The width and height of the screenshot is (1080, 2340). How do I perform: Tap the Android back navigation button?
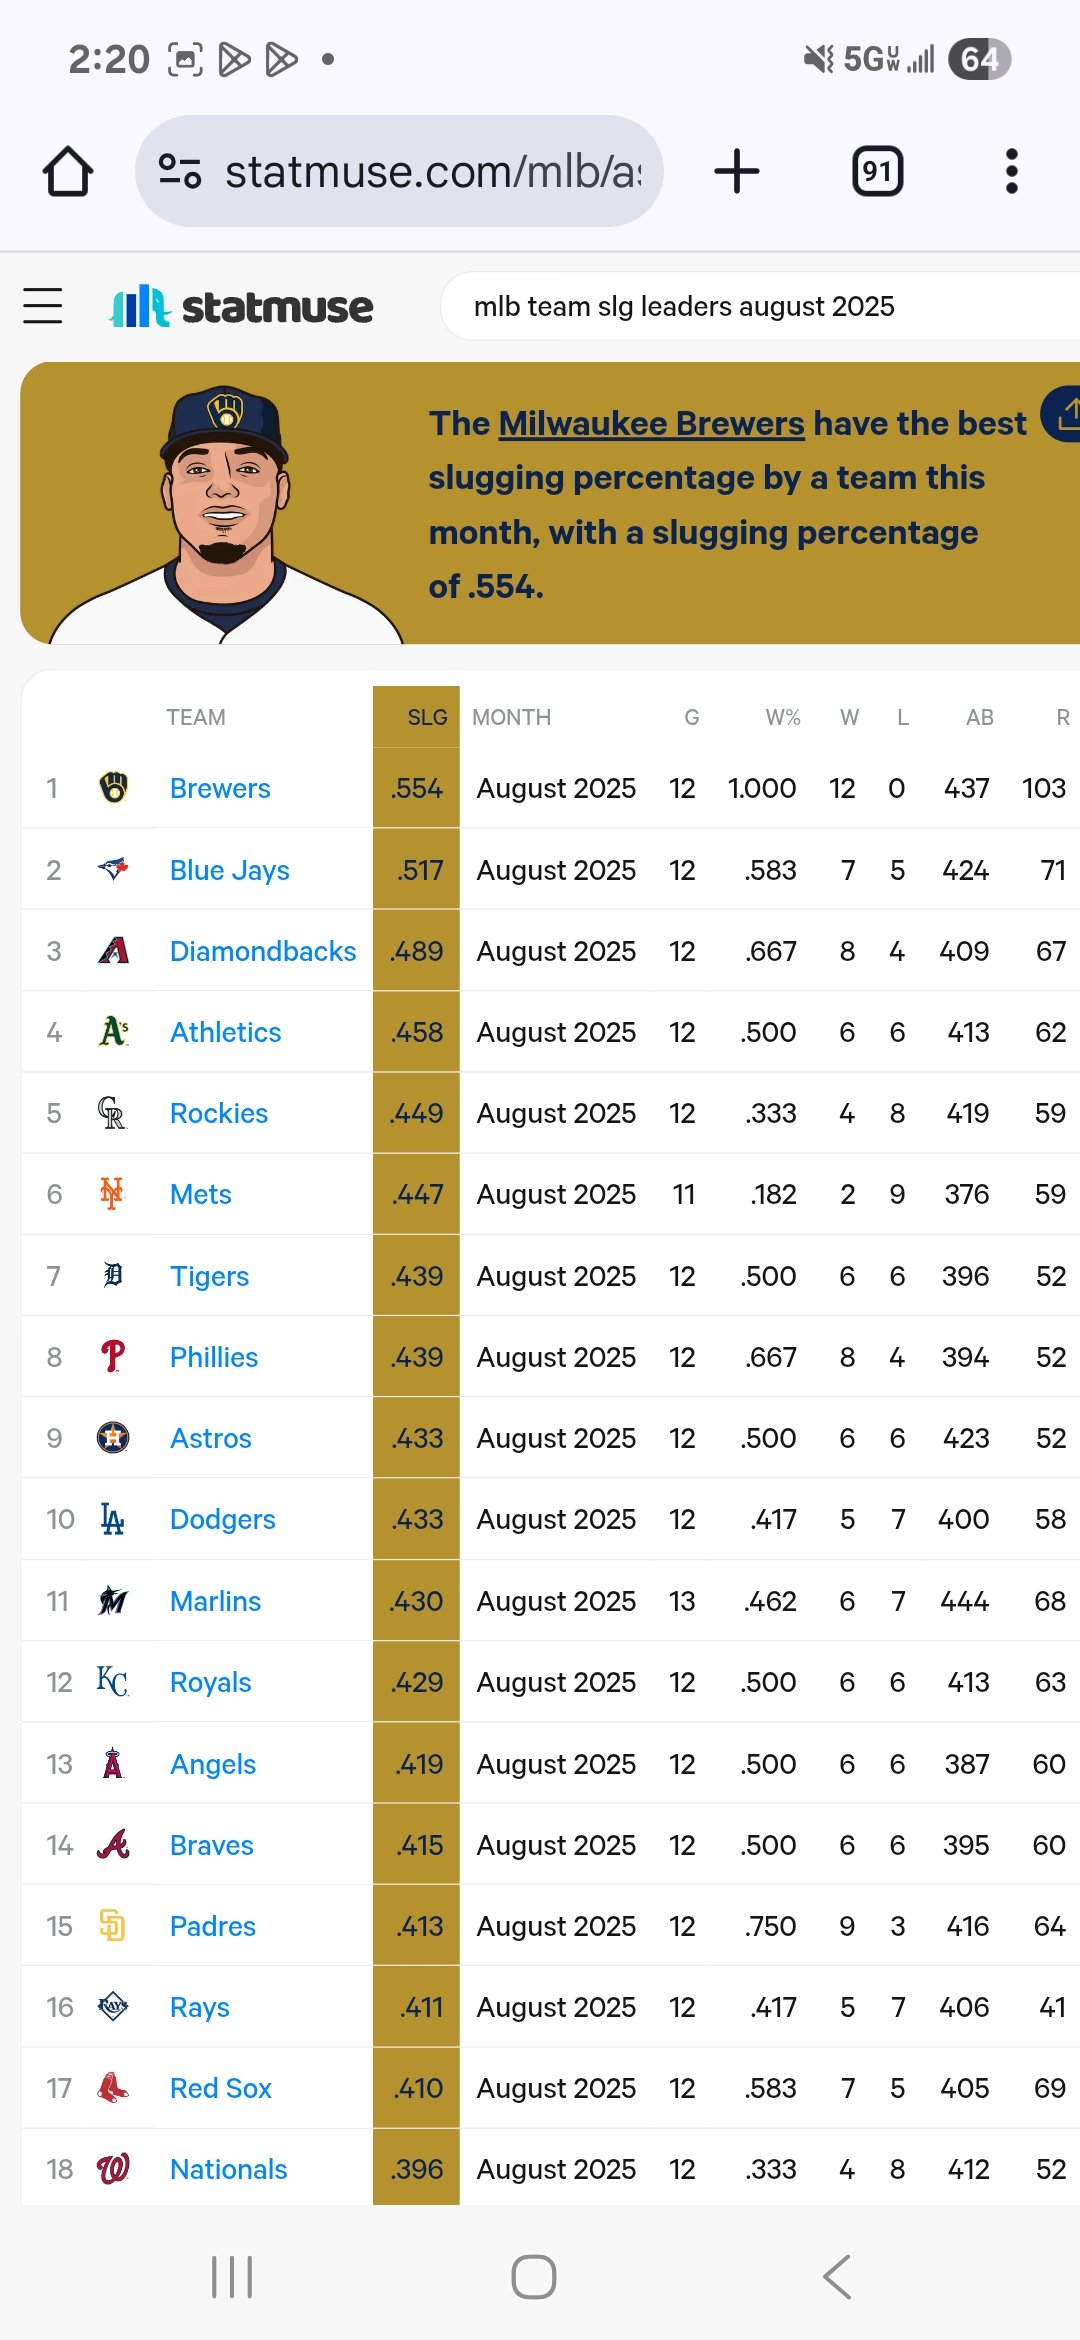coord(837,2277)
